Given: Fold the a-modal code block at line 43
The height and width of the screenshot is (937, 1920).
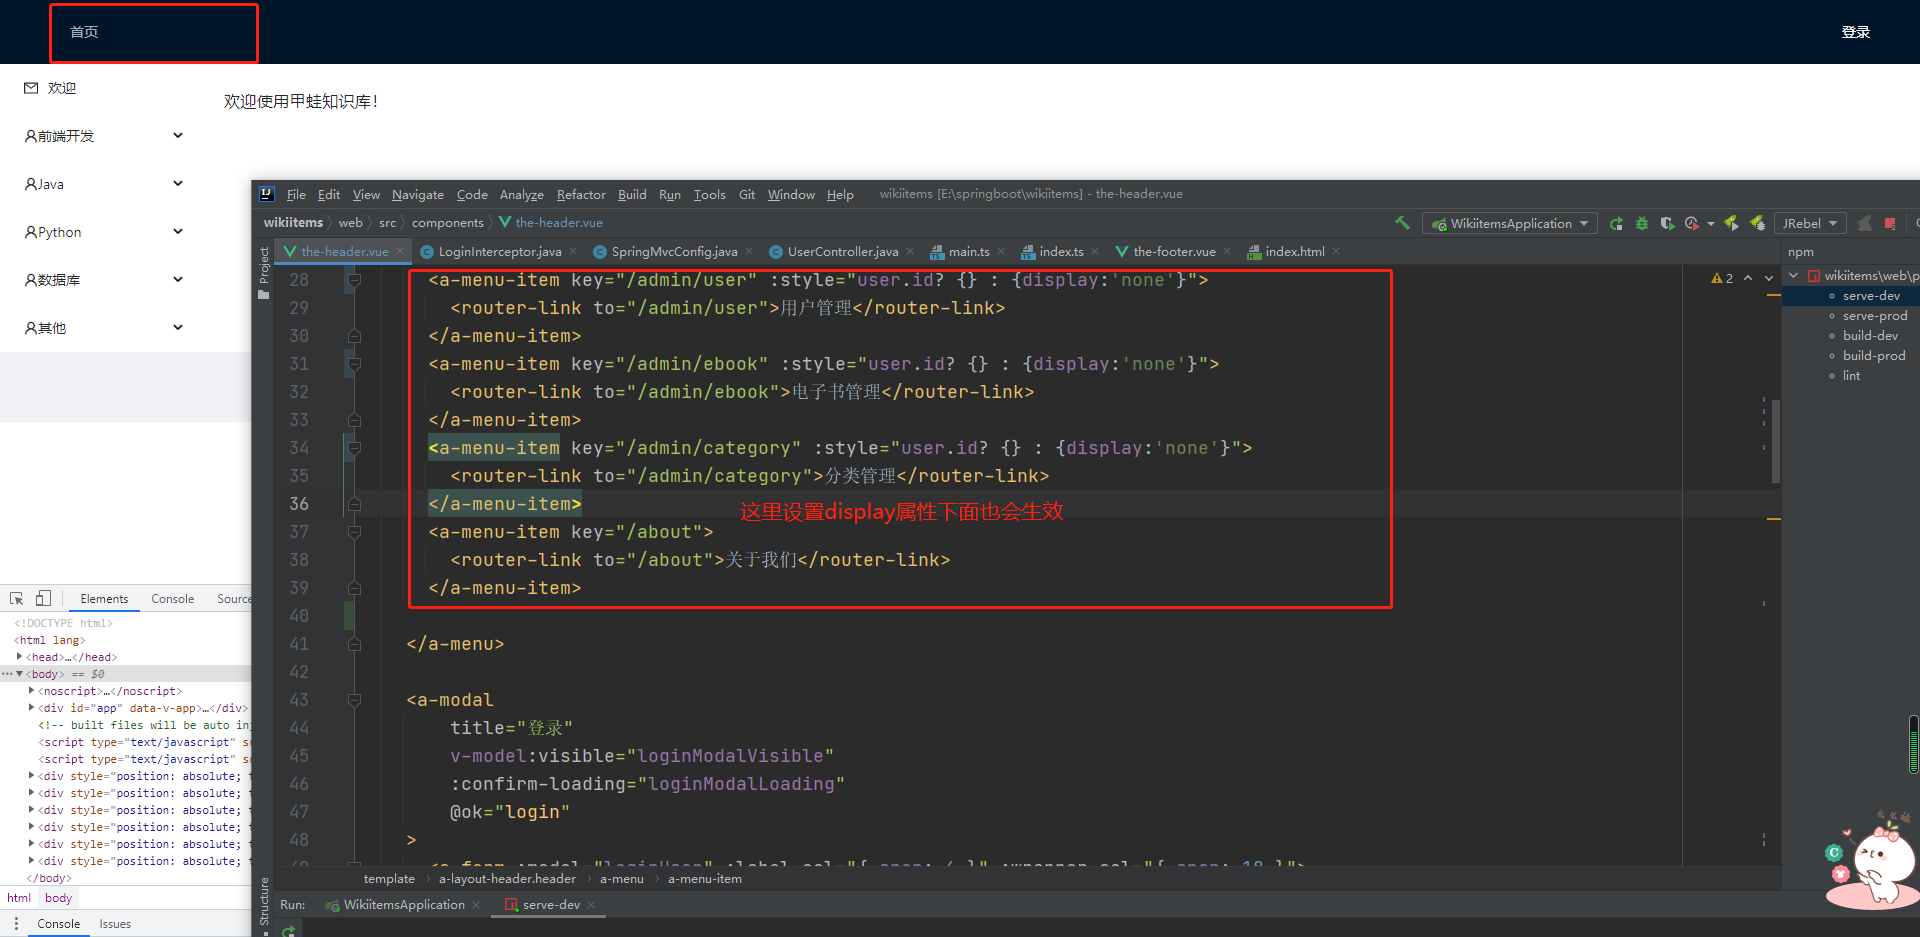Looking at the screenshot, I should coord(354,700).
